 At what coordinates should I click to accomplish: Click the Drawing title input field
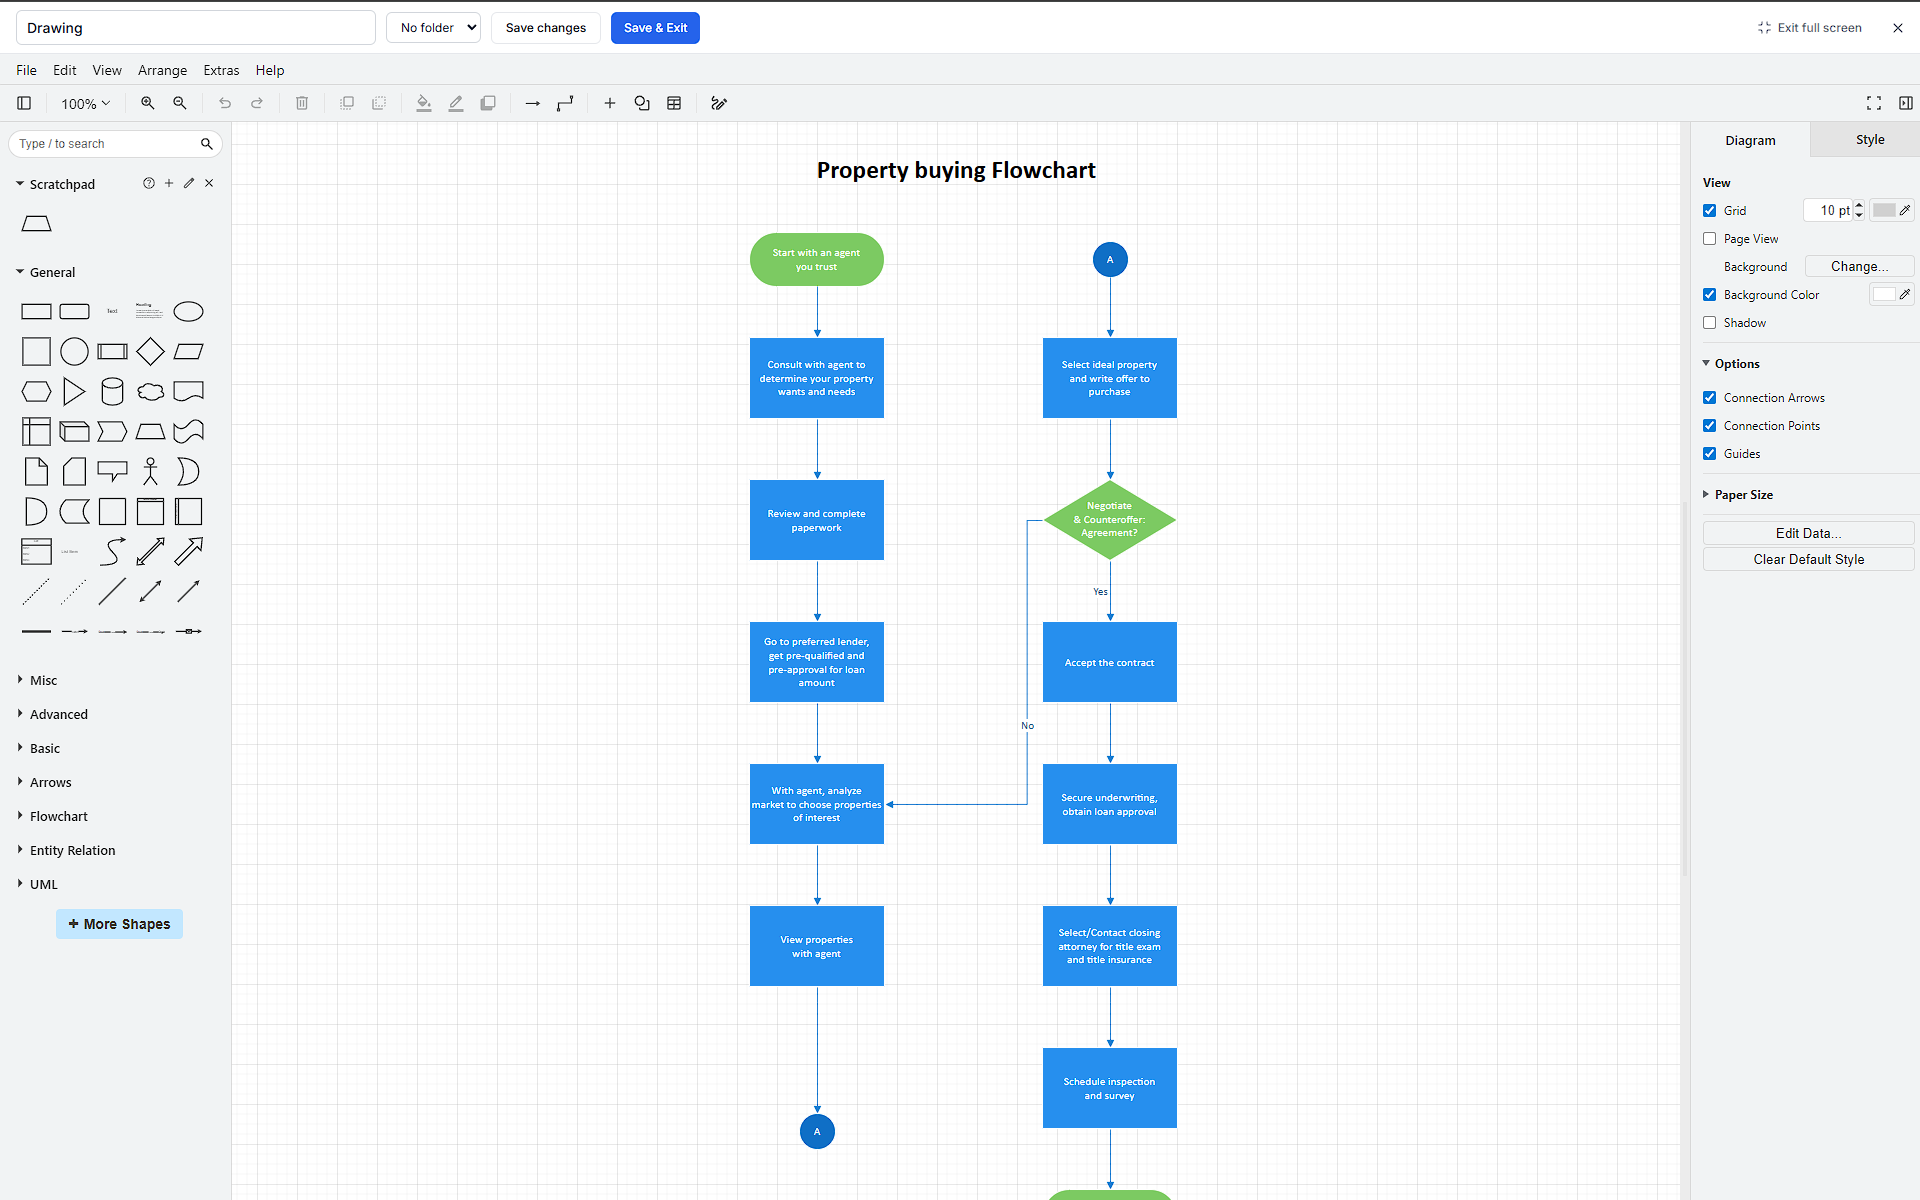coord(196,28)
